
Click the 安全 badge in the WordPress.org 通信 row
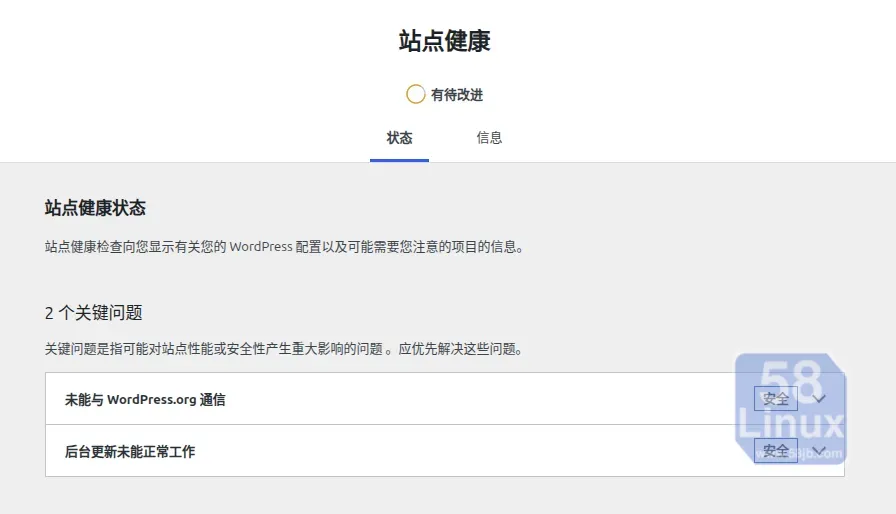775,399
